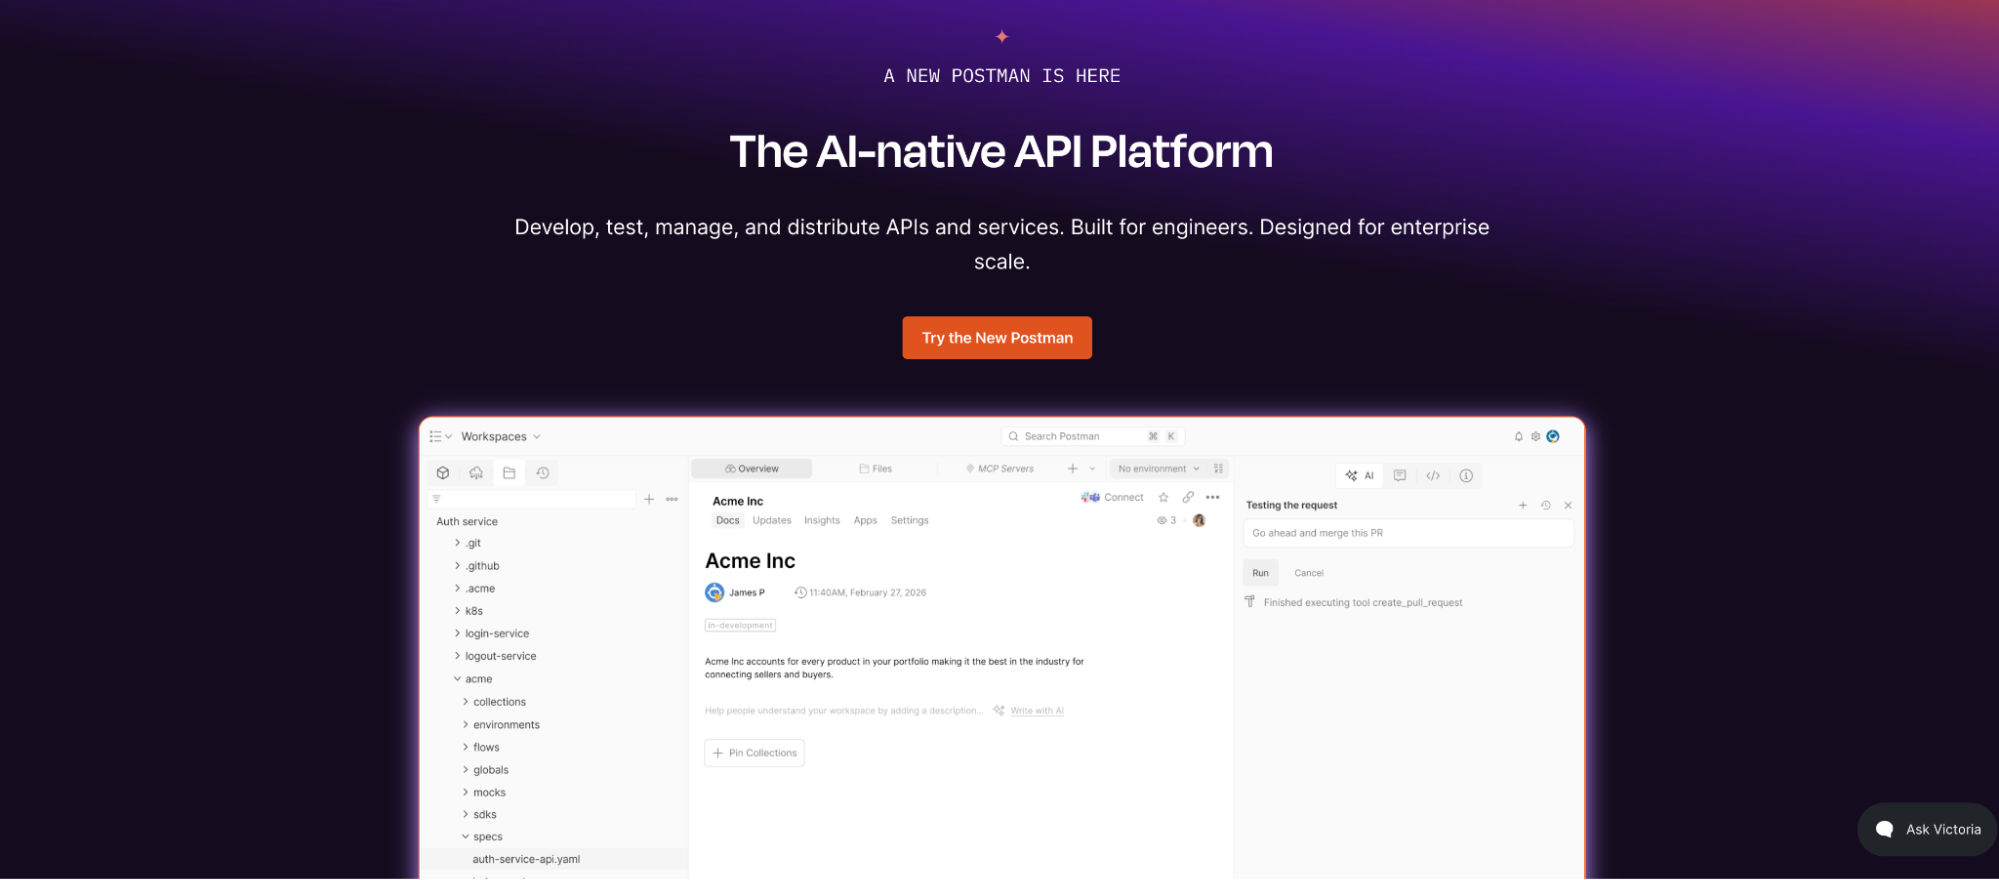Screen dimensions: 1999x880
Task: Select the cube icon in sidebar tabs
Action: point(443,473)
